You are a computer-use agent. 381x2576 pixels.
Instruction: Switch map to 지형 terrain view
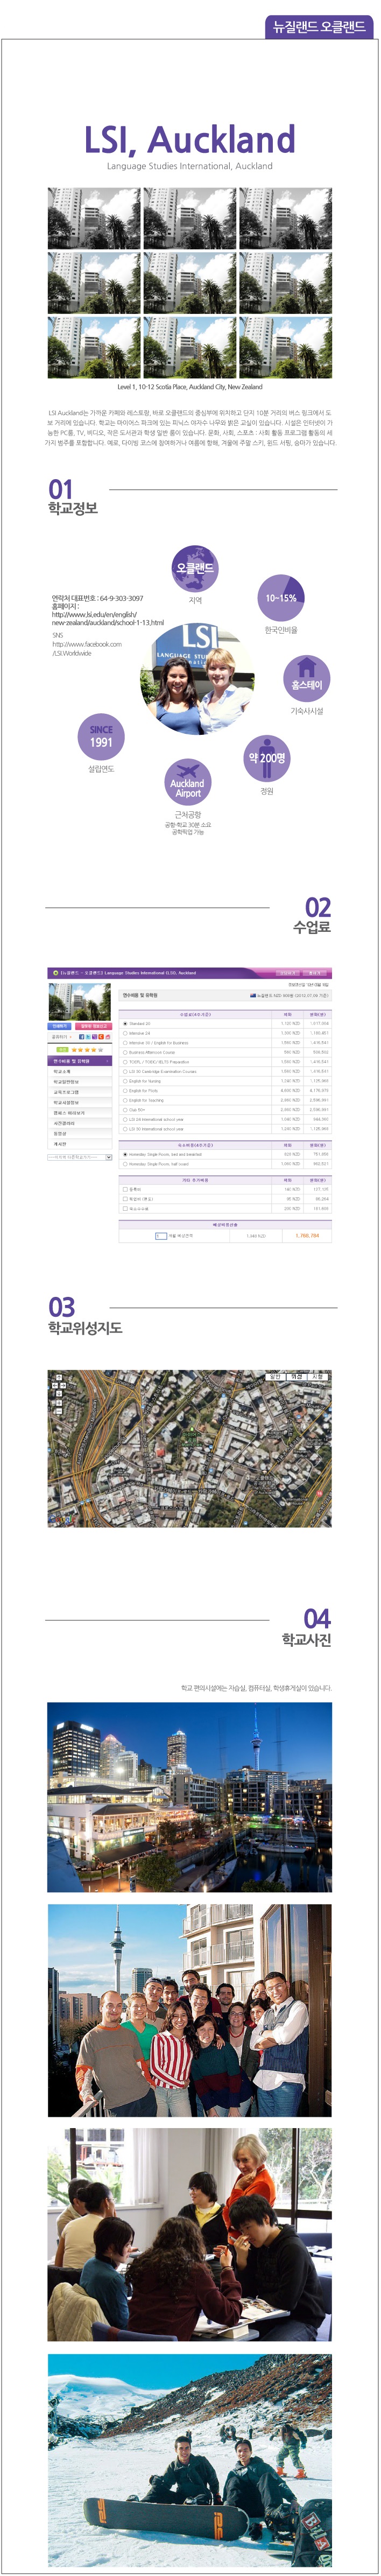click(x=318, y=1377)
